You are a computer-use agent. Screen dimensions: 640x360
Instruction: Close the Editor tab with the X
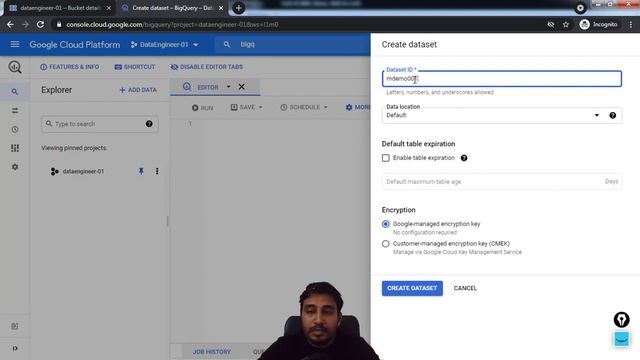click(x=242, y=87)
